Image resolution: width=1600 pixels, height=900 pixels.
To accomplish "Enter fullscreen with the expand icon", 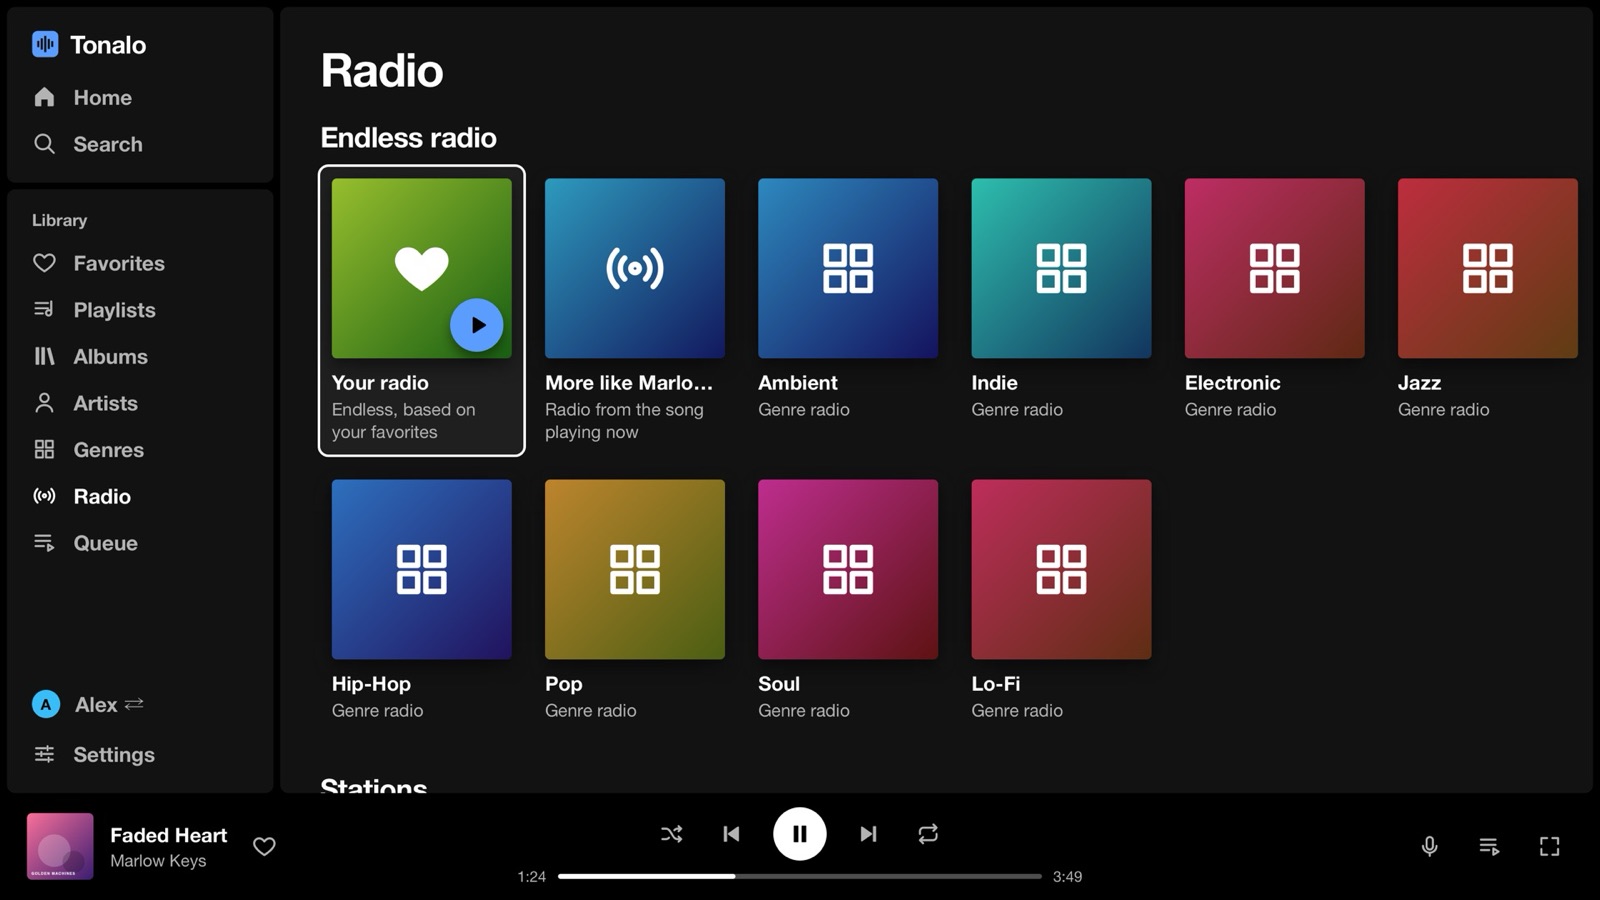I will tap(1549, 846).
